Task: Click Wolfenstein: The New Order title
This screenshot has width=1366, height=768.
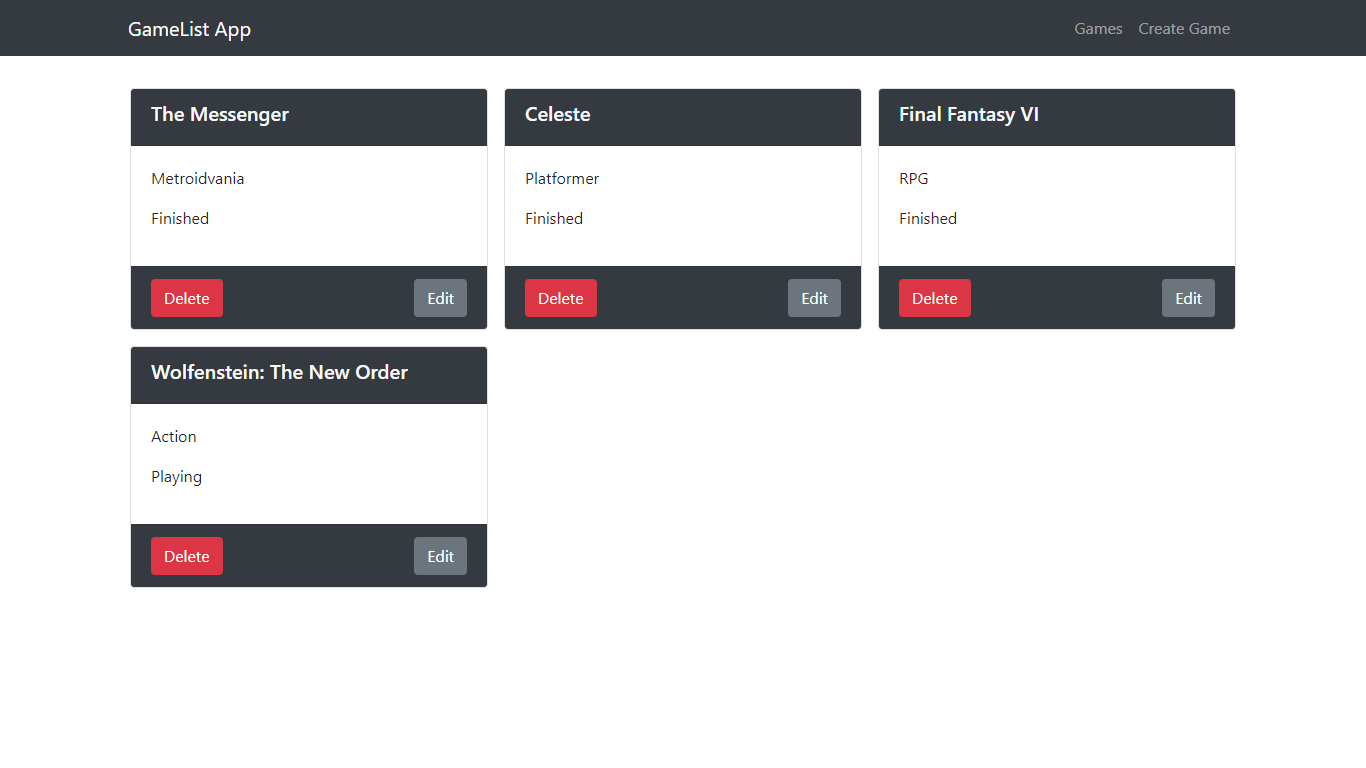Action: coord(279,372)
